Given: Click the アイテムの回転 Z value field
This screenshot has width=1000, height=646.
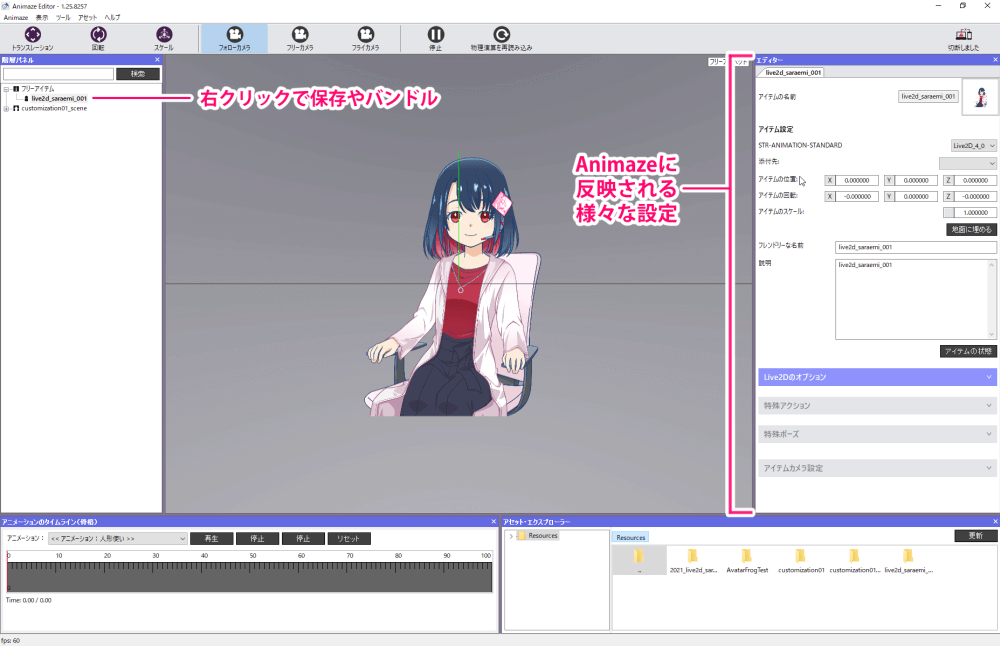Looking at the screenshot, I should 975,196.
